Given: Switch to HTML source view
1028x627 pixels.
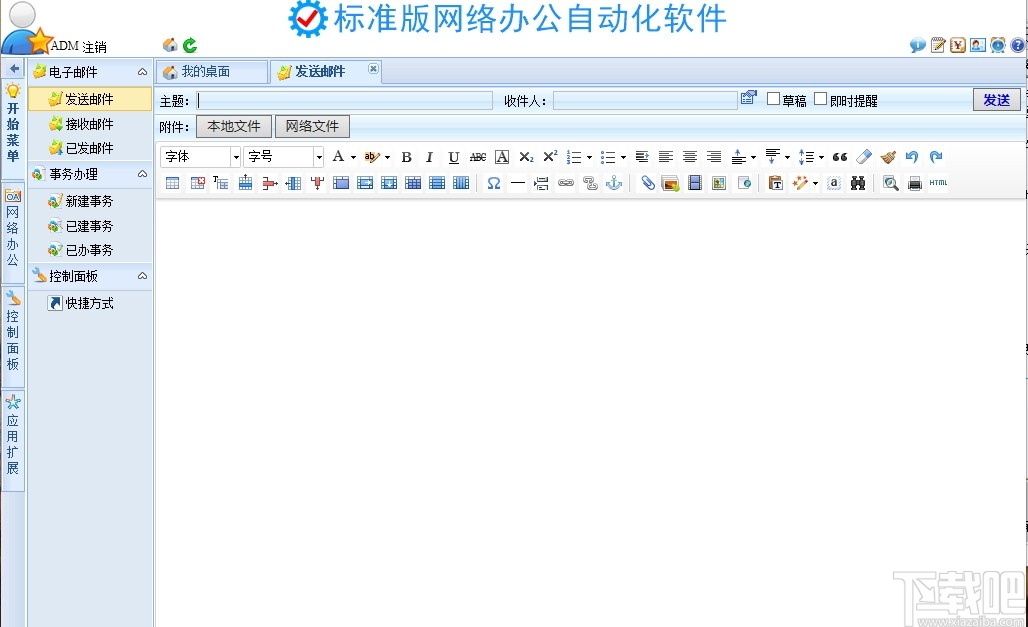Looking at the screenshot, I should pyautogui.click(x=940, y=183).
